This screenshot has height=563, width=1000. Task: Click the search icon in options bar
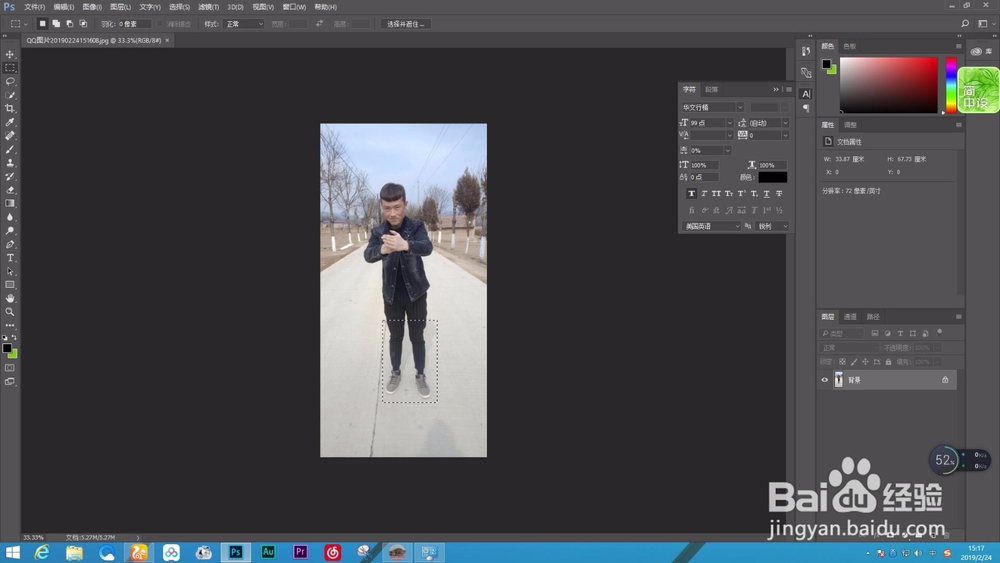965,24
